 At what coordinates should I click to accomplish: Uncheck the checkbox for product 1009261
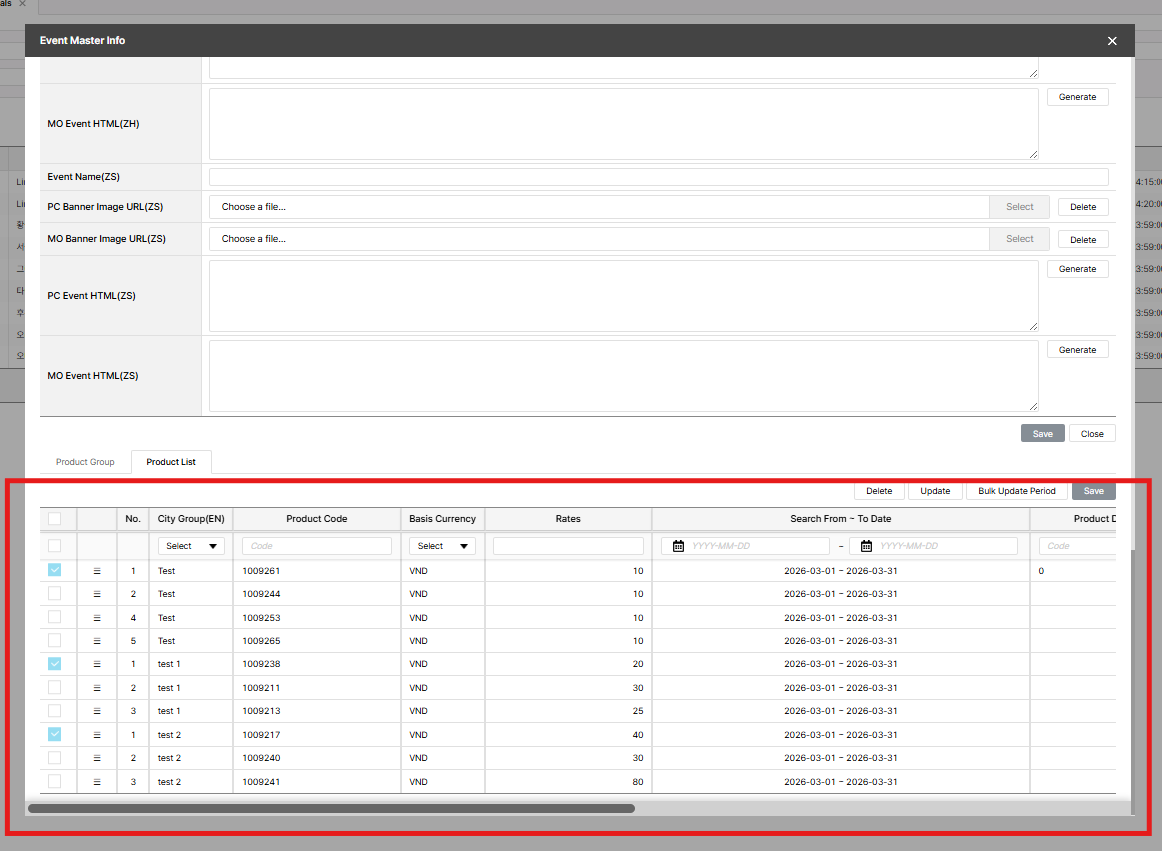tap(54, 570)
